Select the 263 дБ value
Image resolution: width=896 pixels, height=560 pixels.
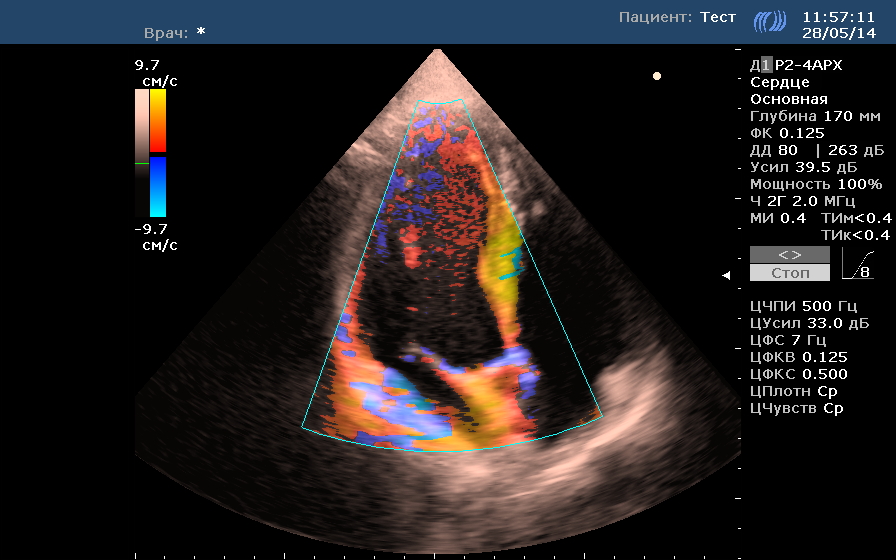pyautogui.click(x=856, y=150)
